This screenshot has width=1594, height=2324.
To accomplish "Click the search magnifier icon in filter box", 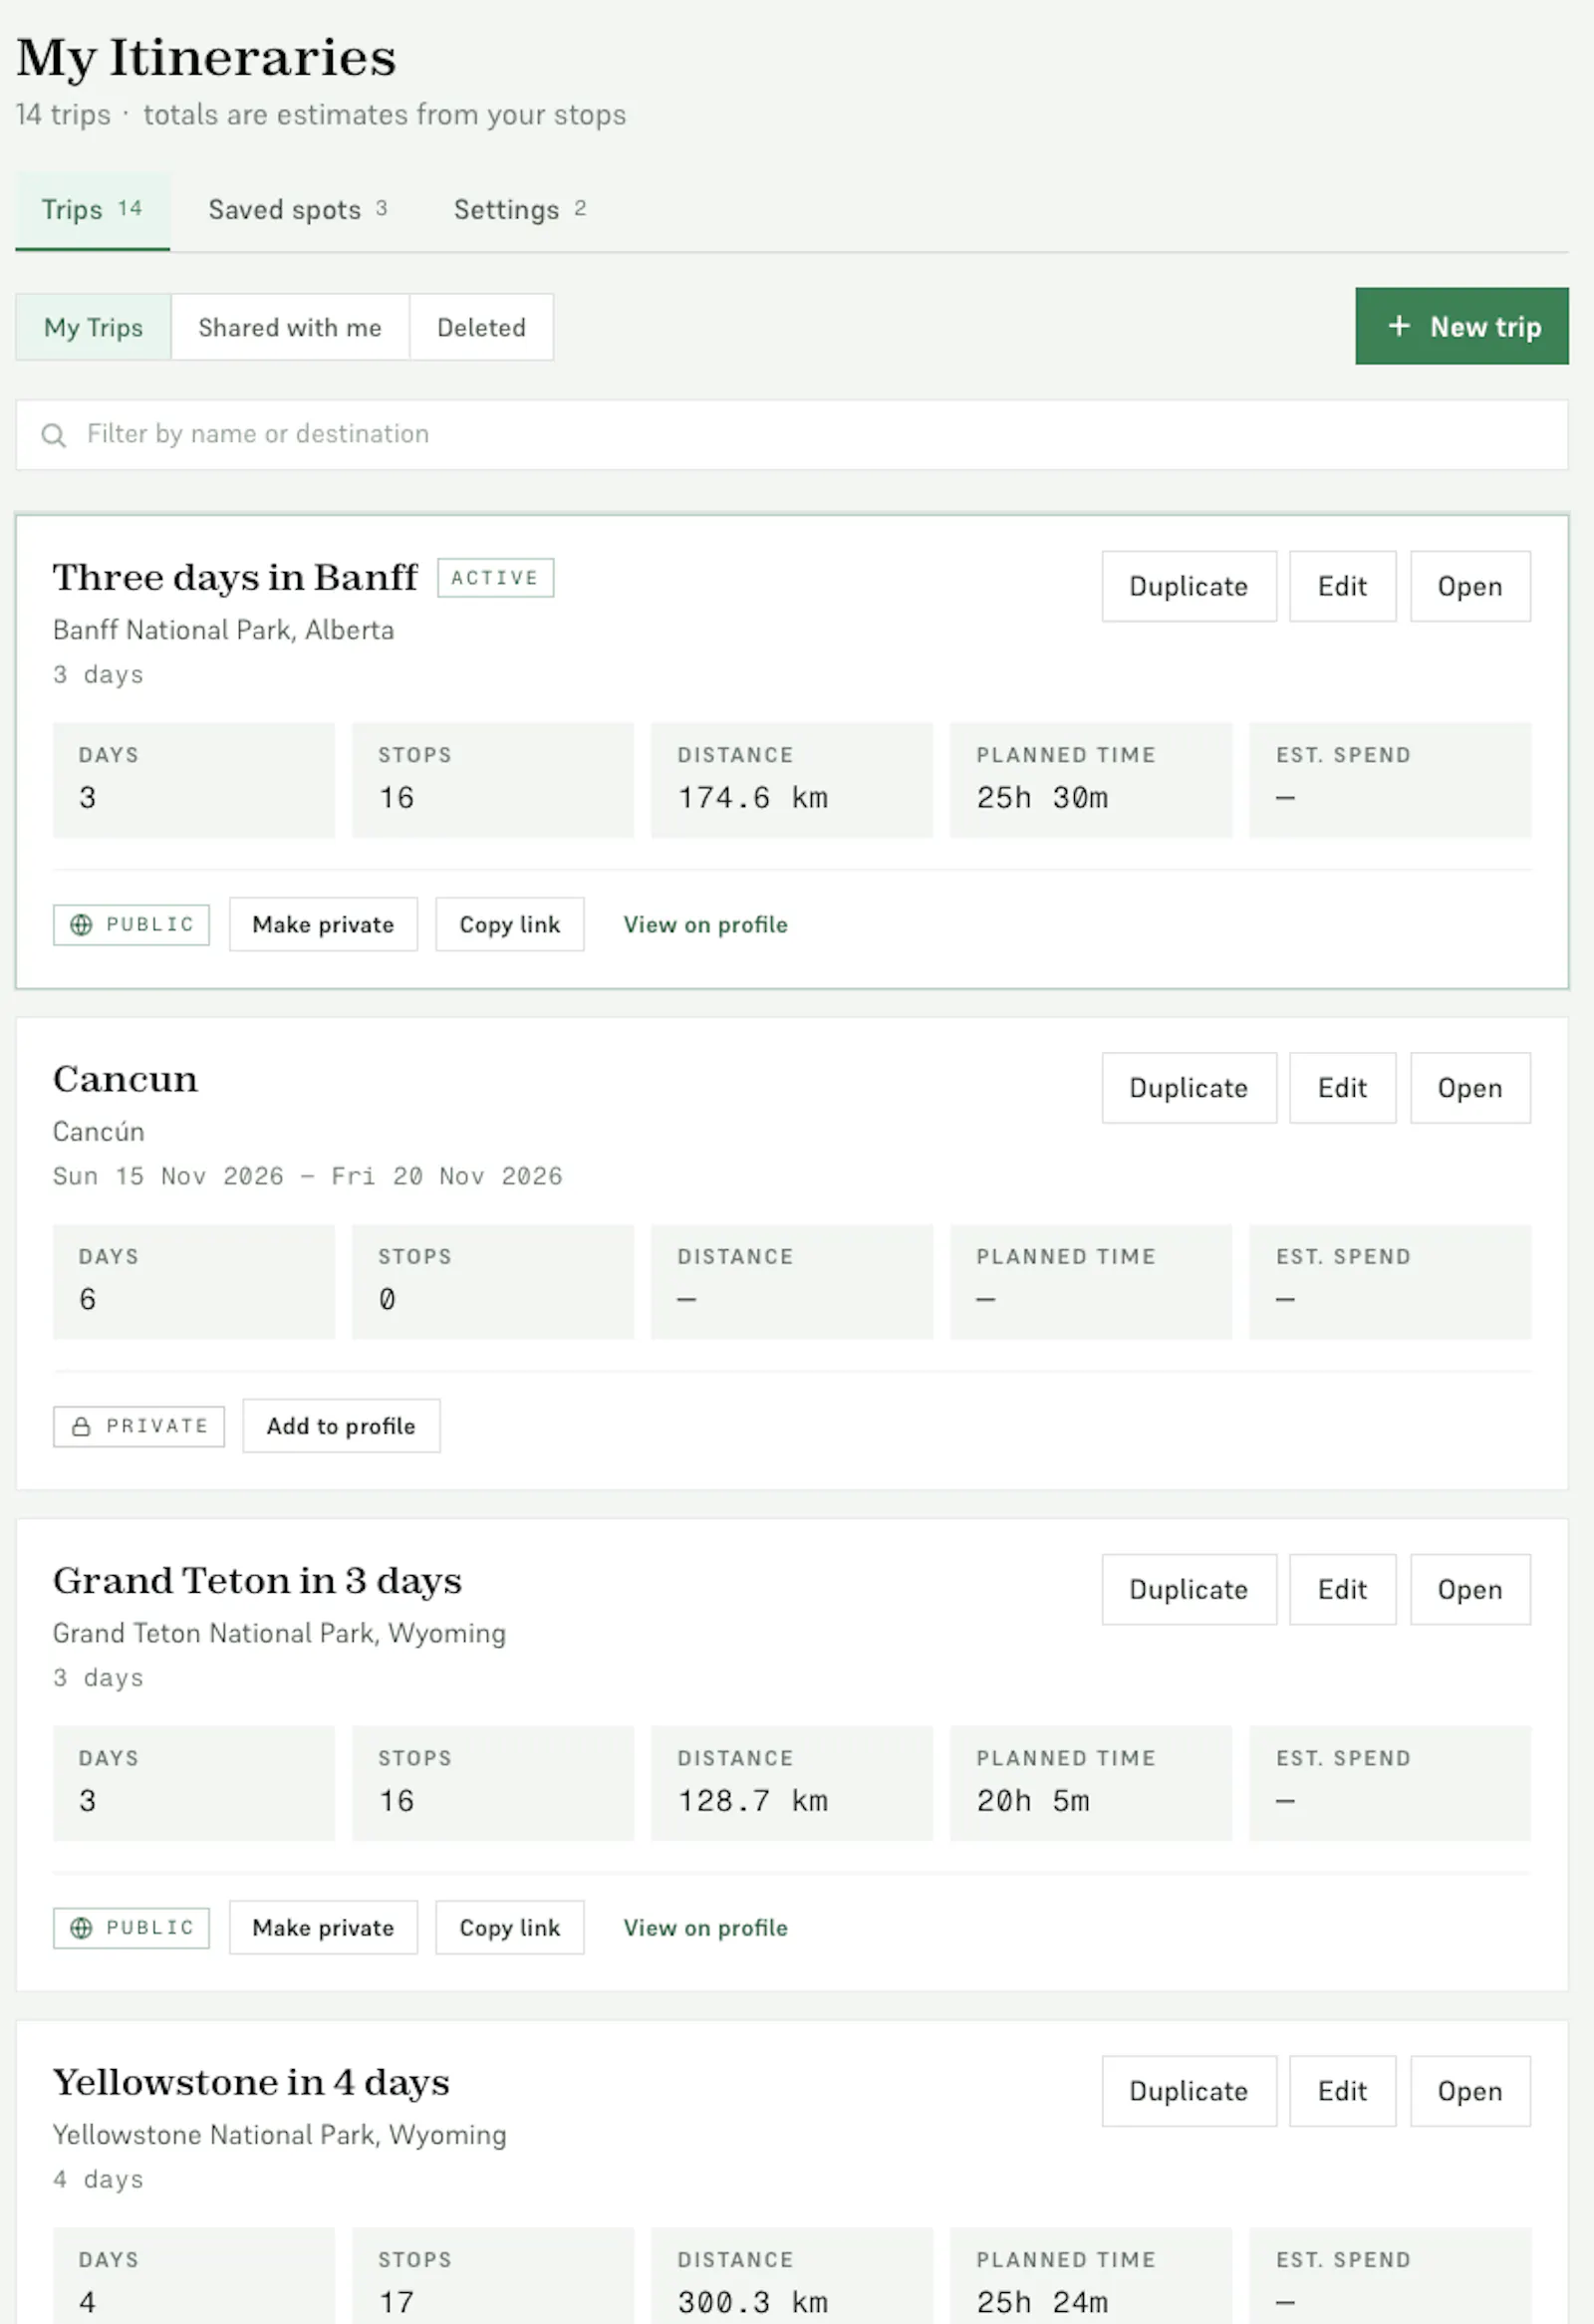I will tap(54, 435).
